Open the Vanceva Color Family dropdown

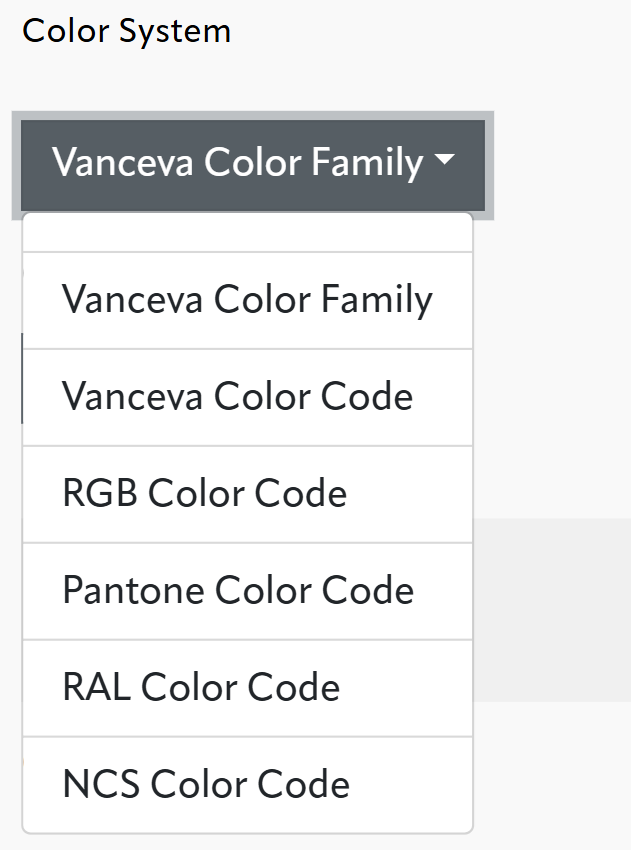[250, 163]
